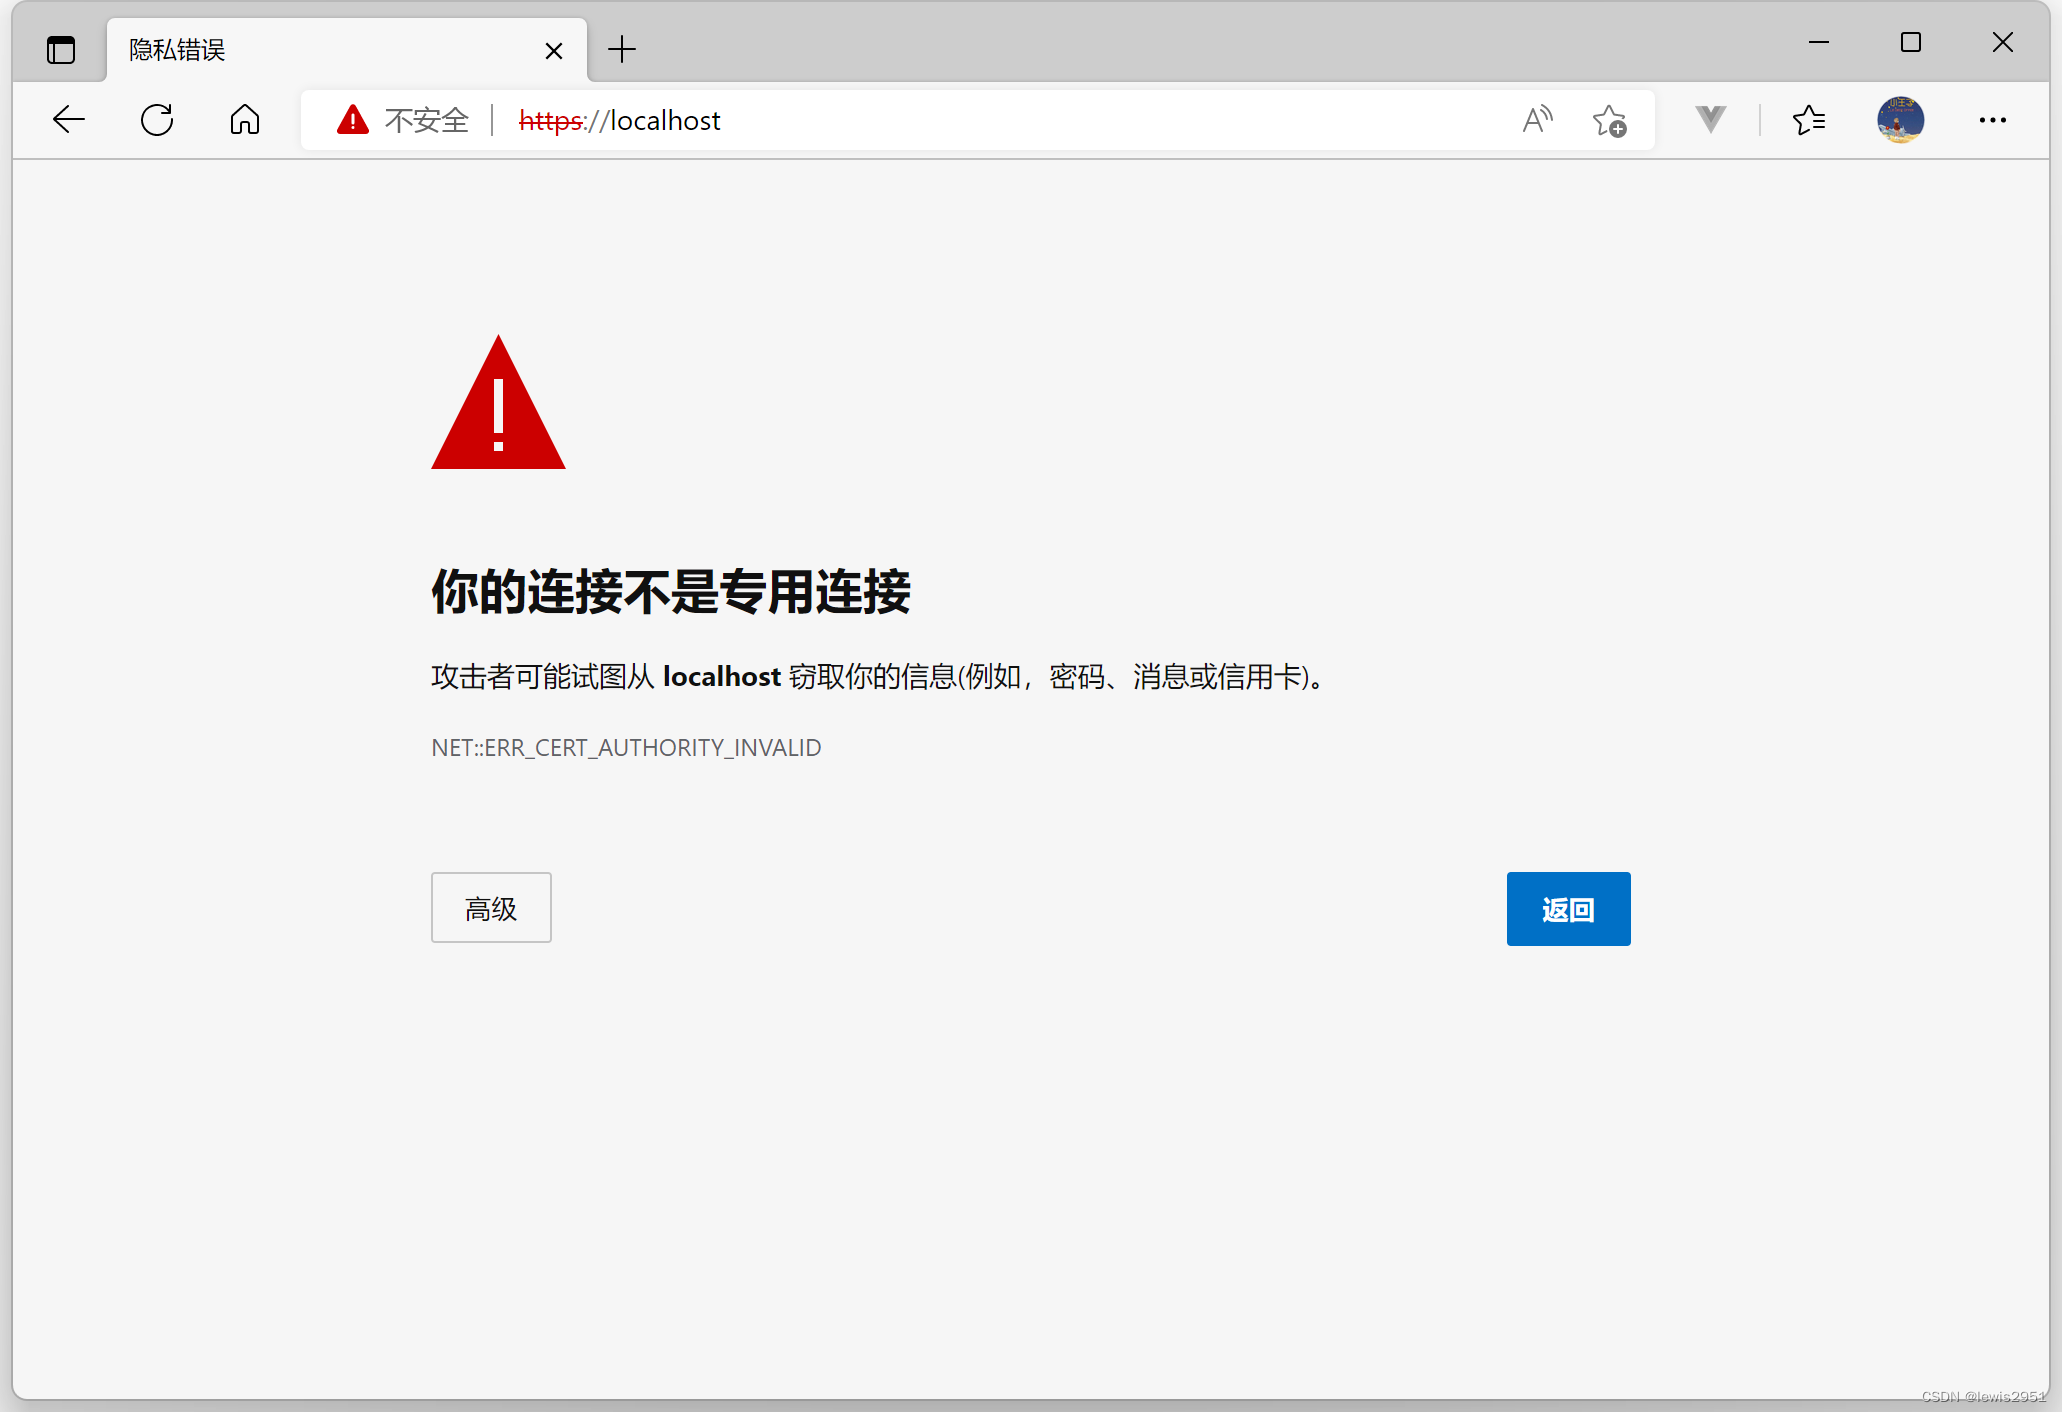
Task: Click the browser back arrow
Action: (x=69, y=120)
